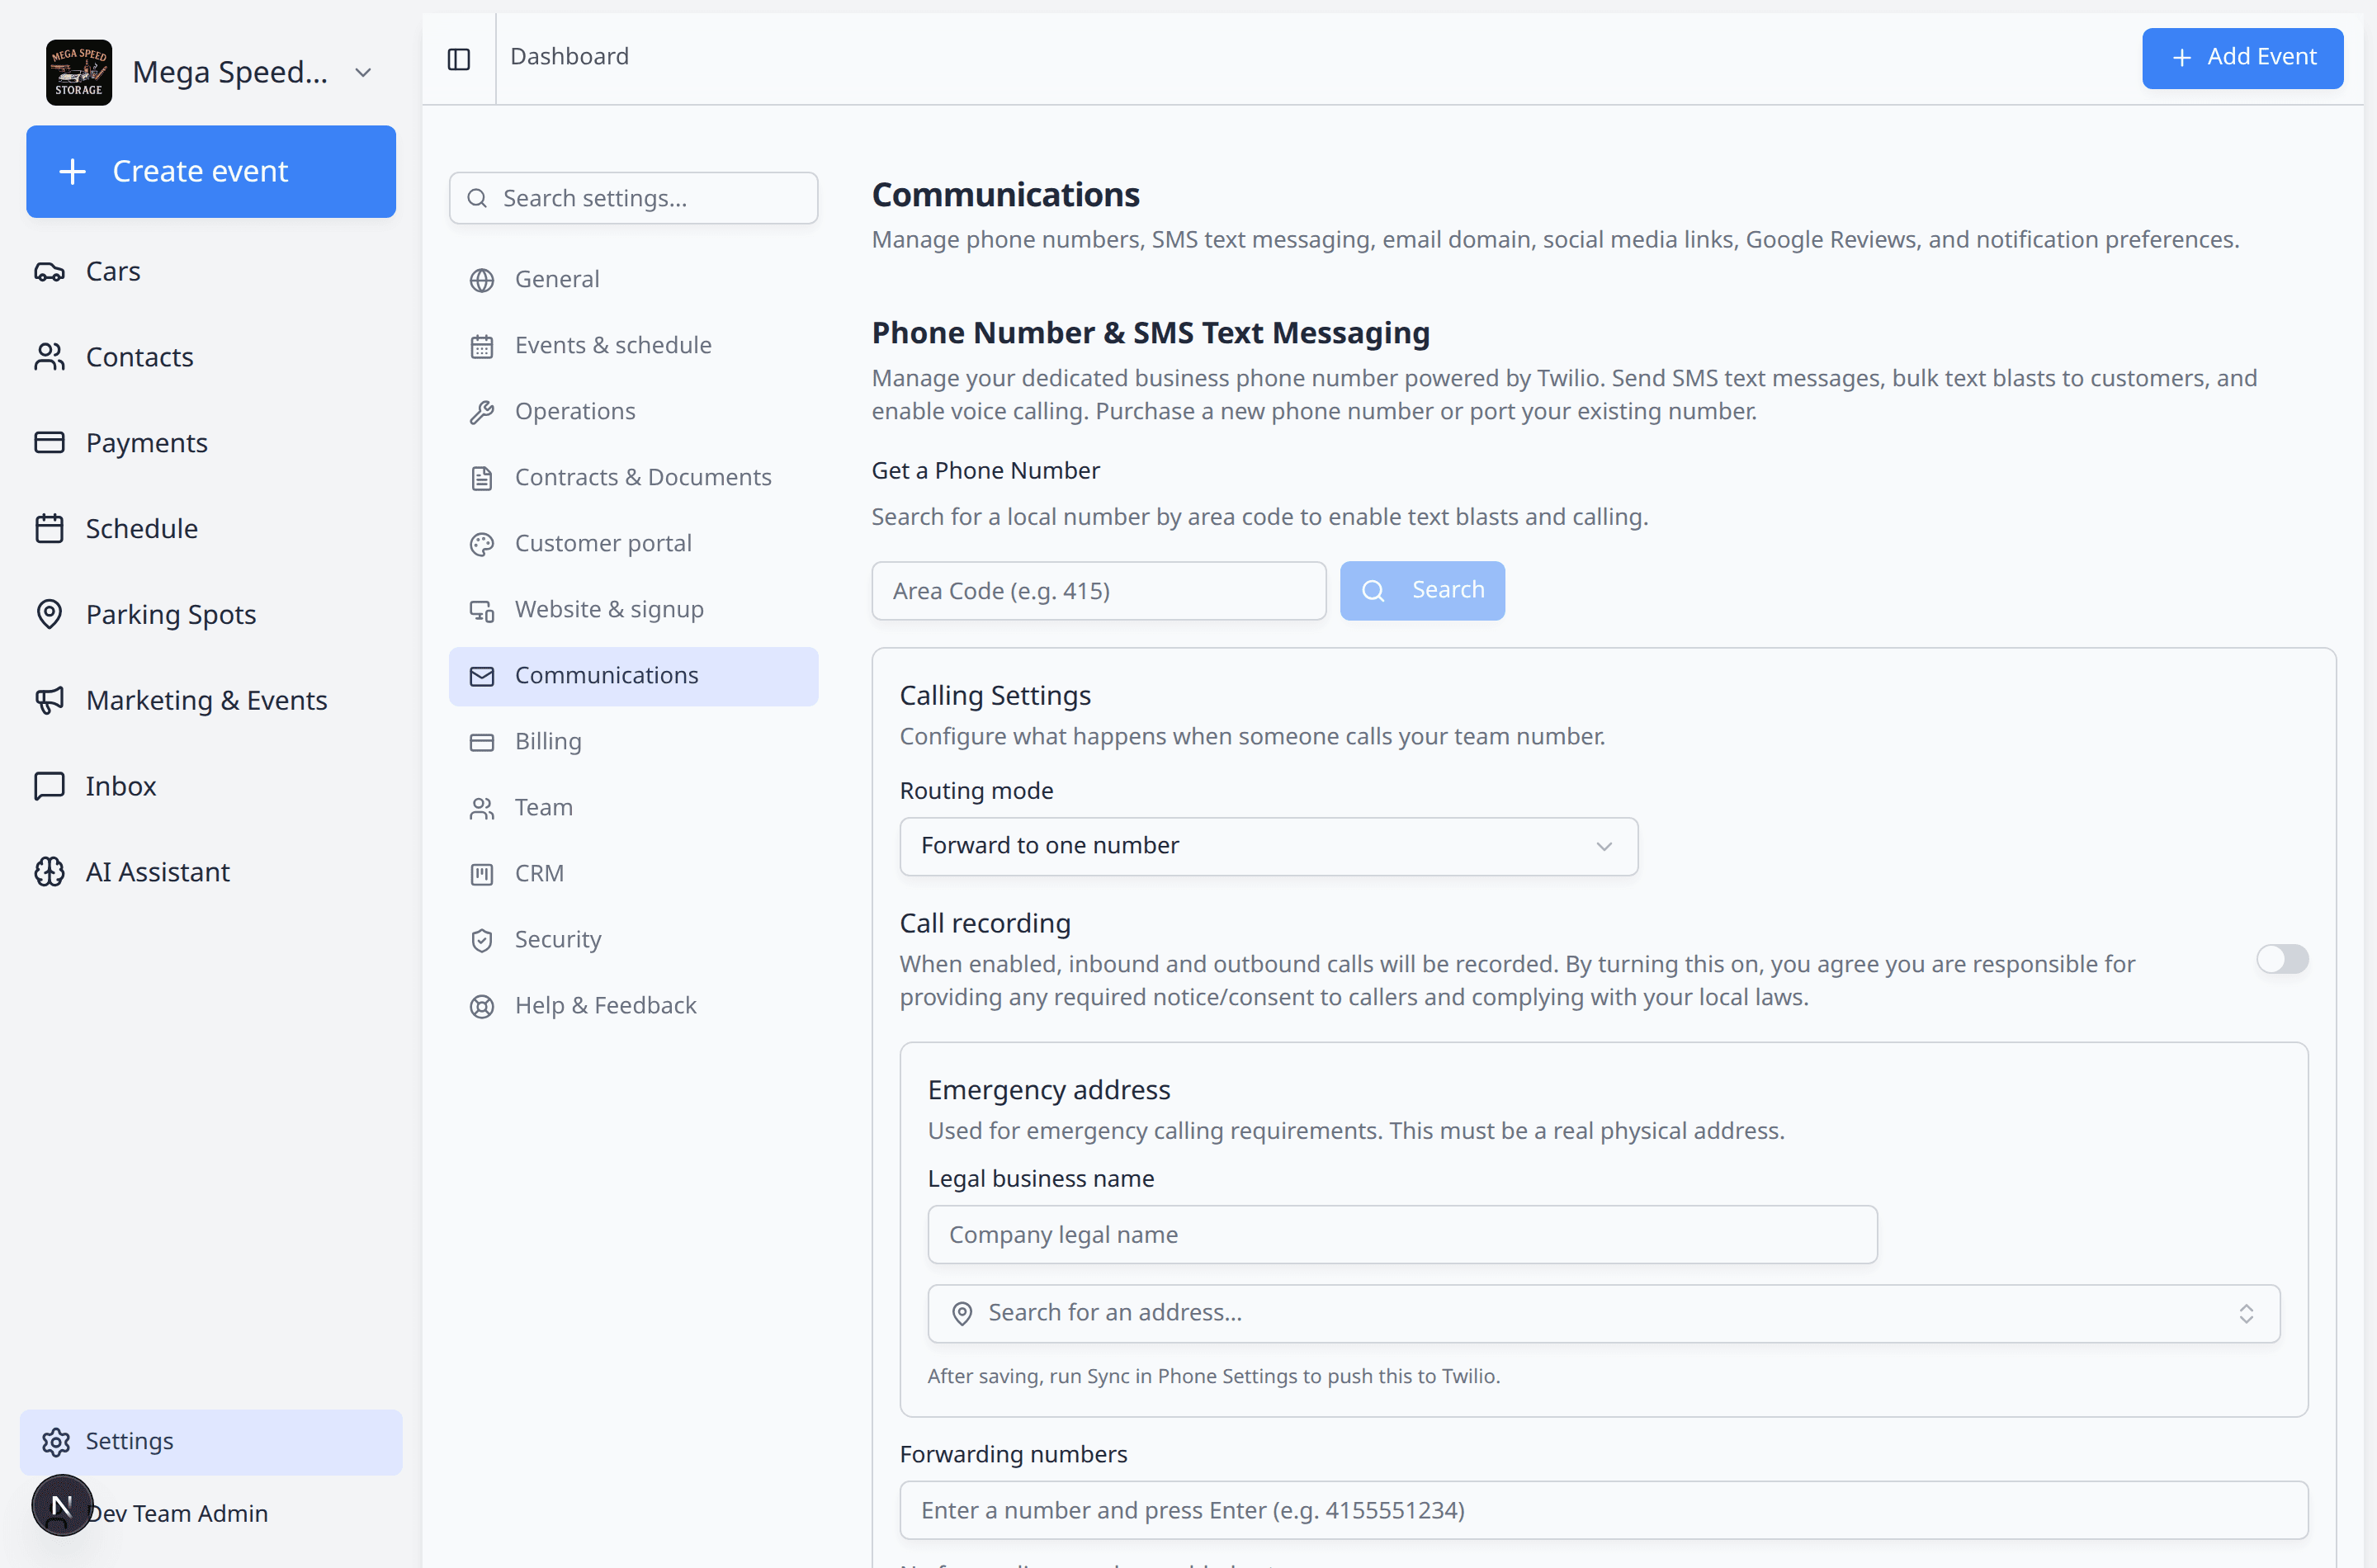2377x1568 pixels.
Task: Click the Communications envelope icon
Action: (x=482, y=676)
